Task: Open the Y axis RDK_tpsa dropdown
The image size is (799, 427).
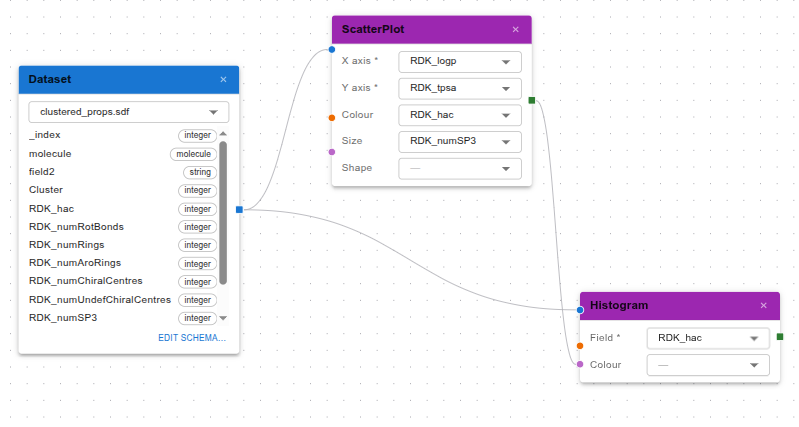Action: 460,88
